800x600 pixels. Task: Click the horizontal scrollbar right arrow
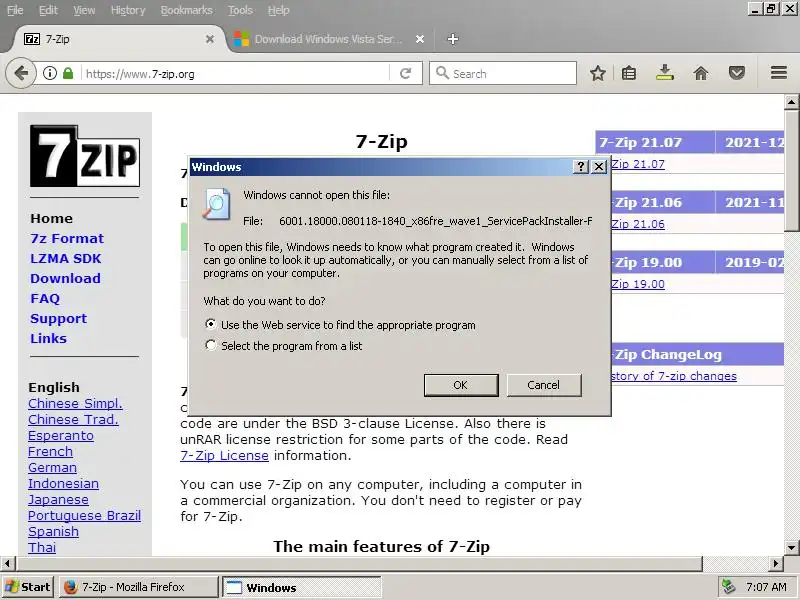(776, 563)
